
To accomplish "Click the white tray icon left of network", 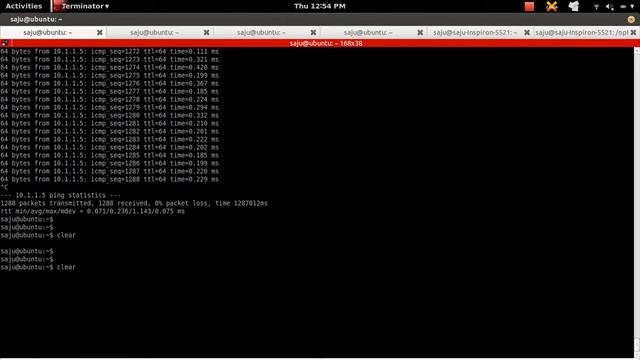I will 573,6.
